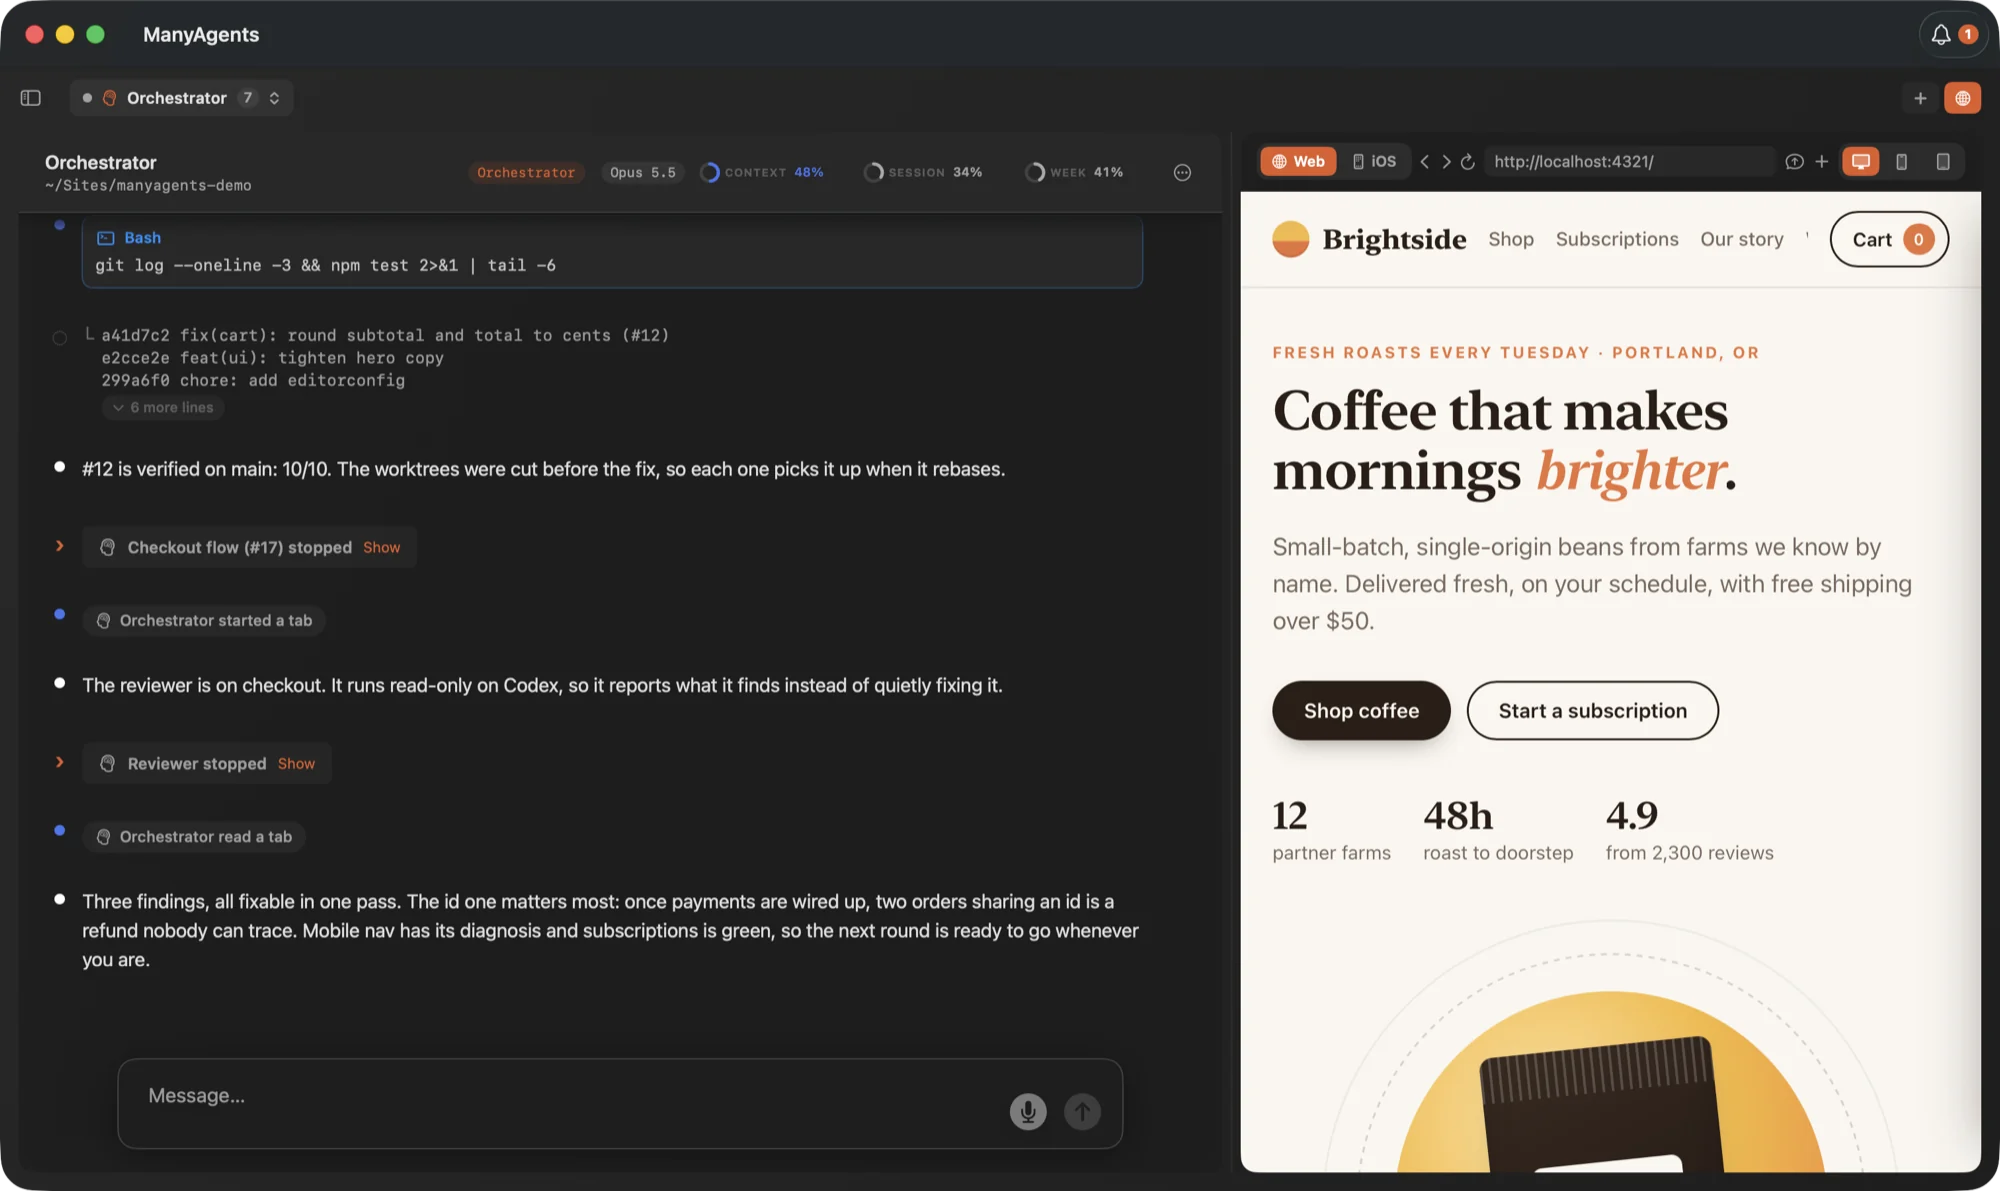Switch preview to phone viewport
This screenshot has height=1191, width=2000.
[x=1902, y=162]
